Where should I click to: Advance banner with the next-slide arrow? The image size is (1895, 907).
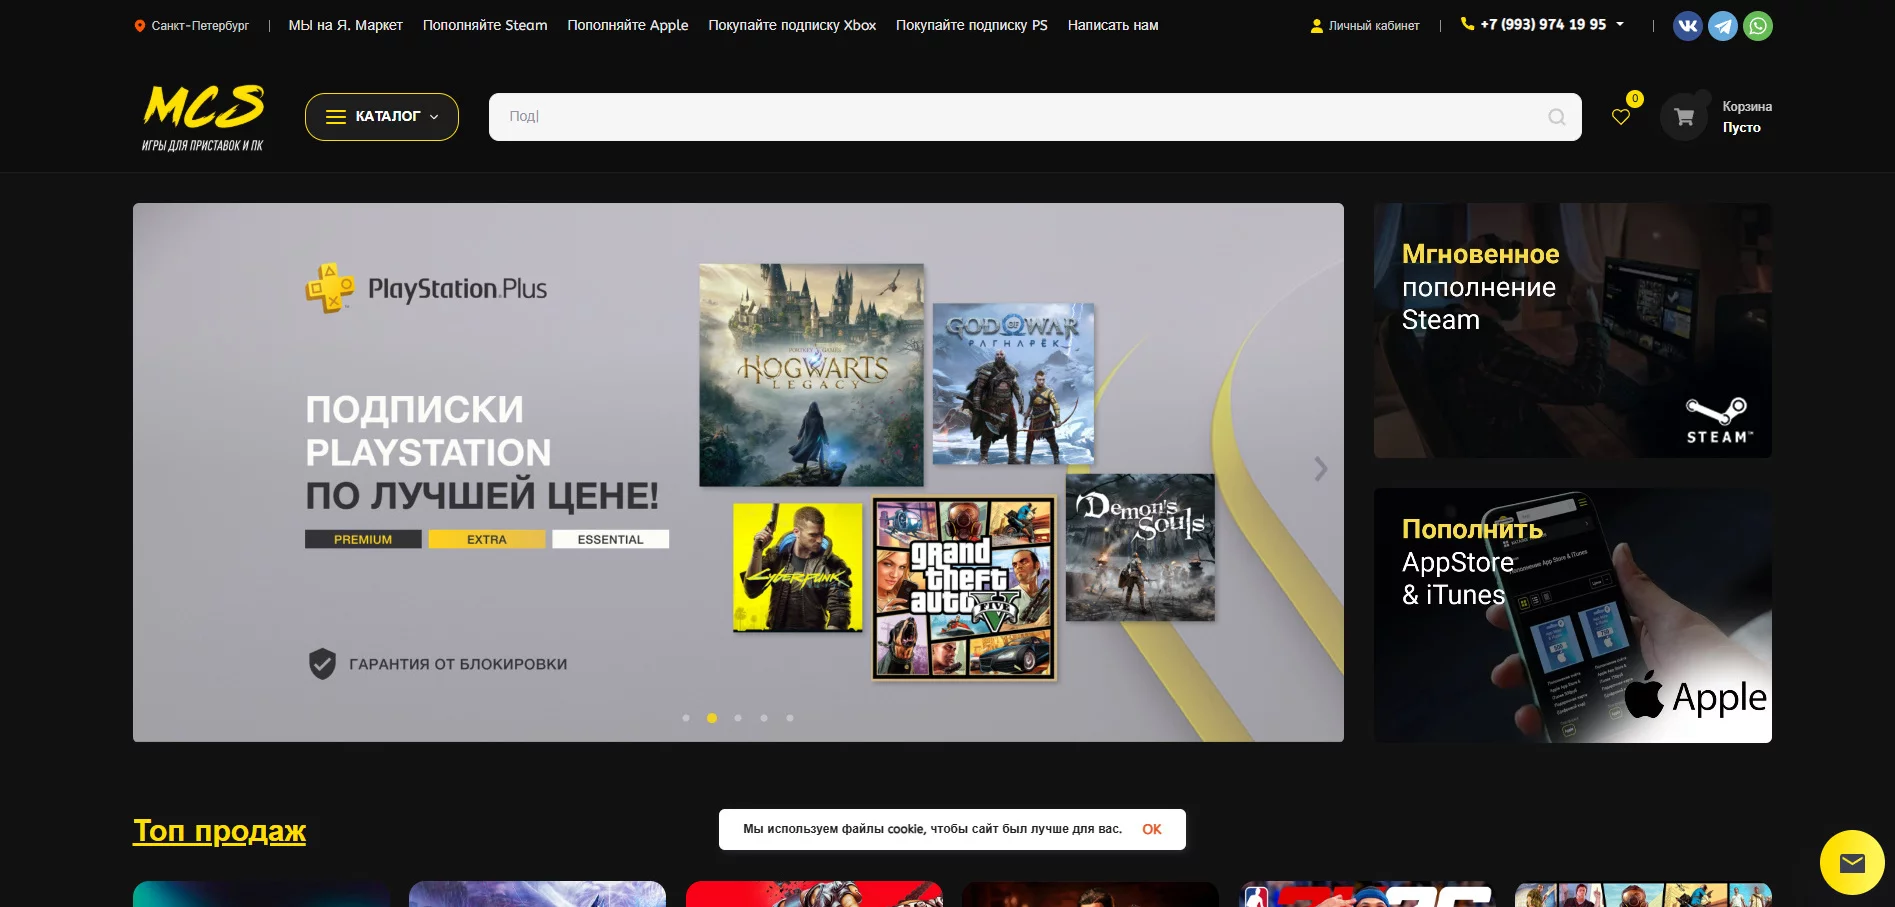1320,469
